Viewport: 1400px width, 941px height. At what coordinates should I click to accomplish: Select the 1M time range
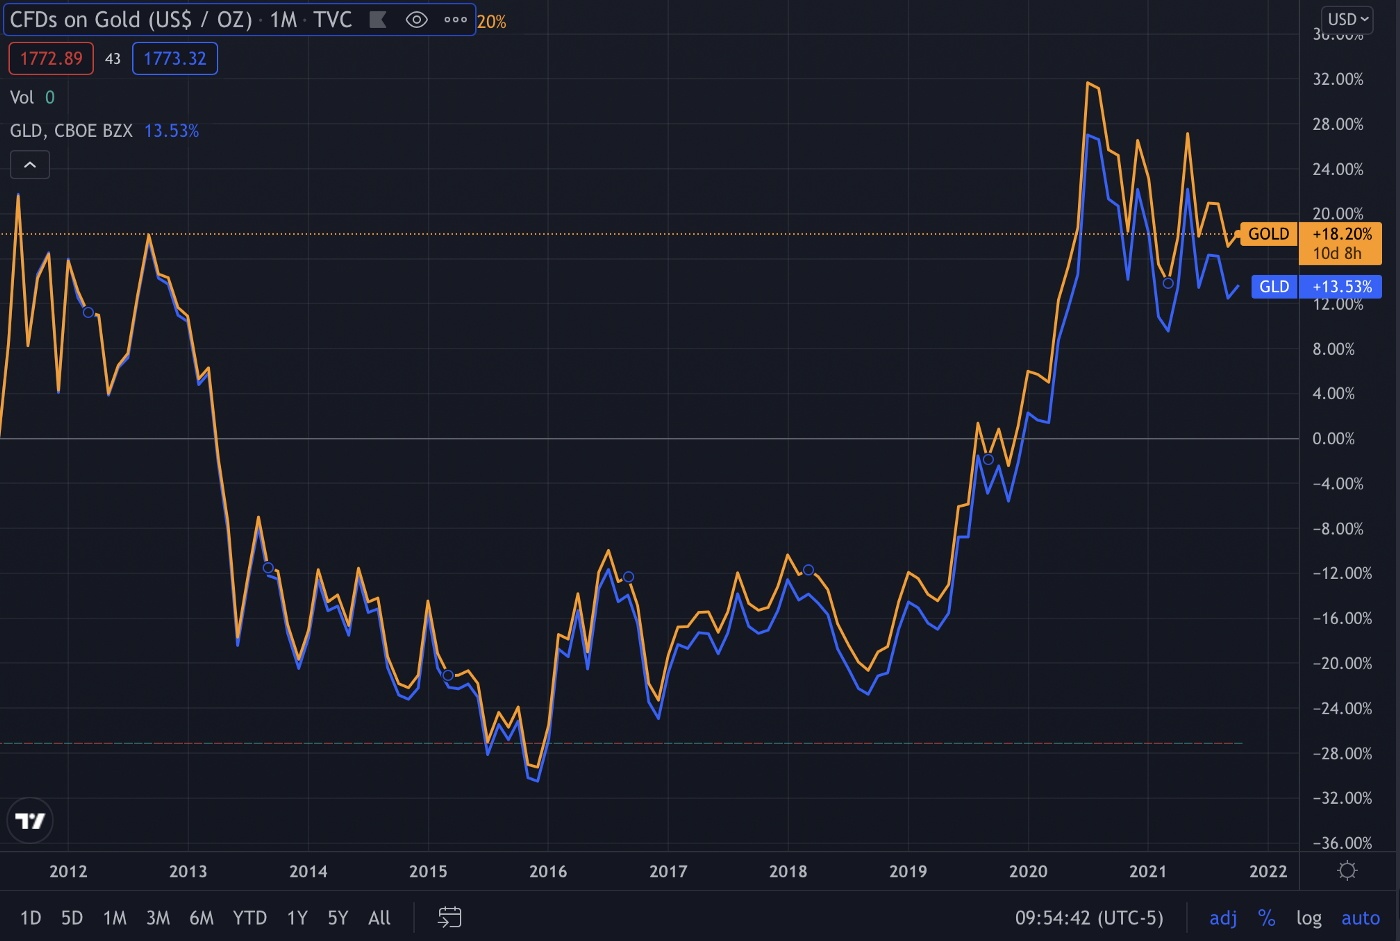pyautogui.click(x=115, y=917)
